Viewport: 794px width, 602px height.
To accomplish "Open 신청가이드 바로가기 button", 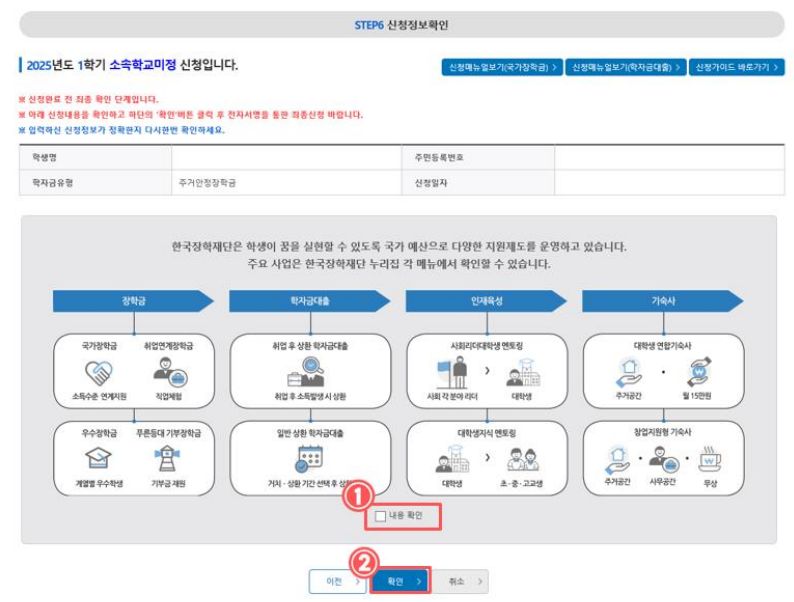I will [737, 67].
